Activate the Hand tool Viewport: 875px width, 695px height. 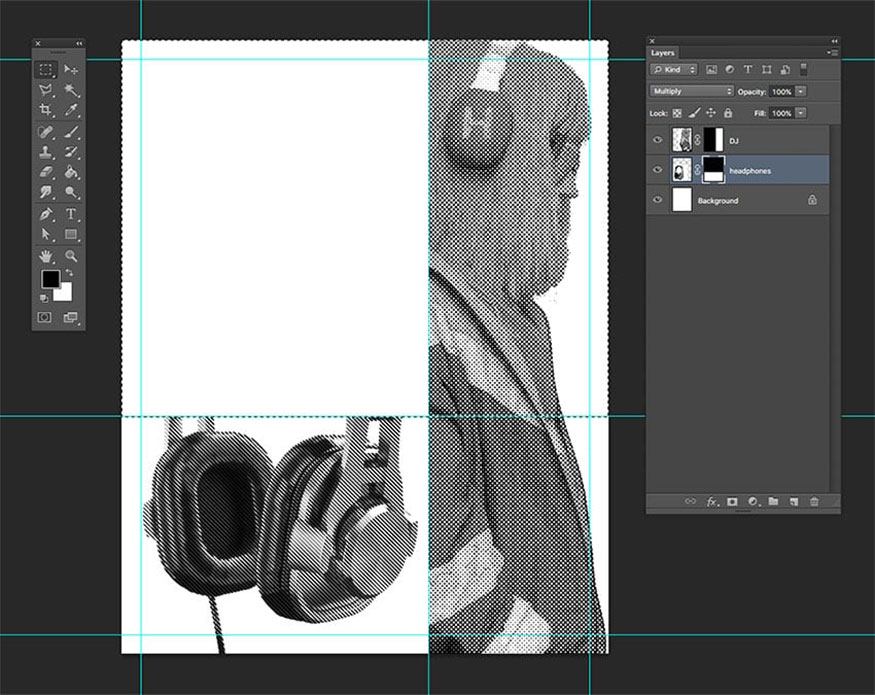(45, 256)
